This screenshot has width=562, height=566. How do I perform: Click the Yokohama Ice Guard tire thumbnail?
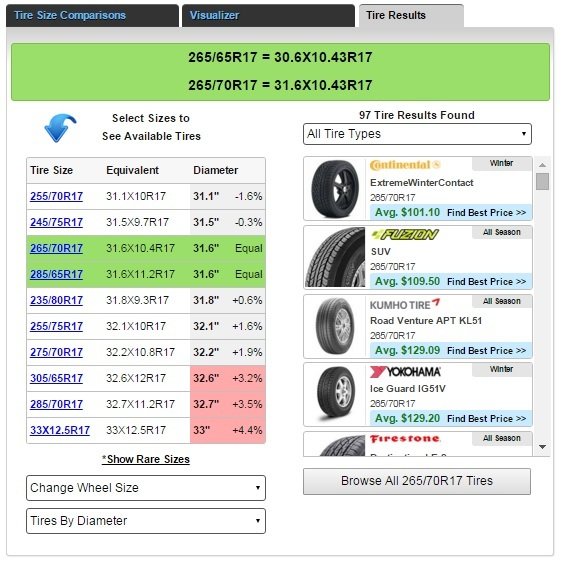(x=335, y=394)
